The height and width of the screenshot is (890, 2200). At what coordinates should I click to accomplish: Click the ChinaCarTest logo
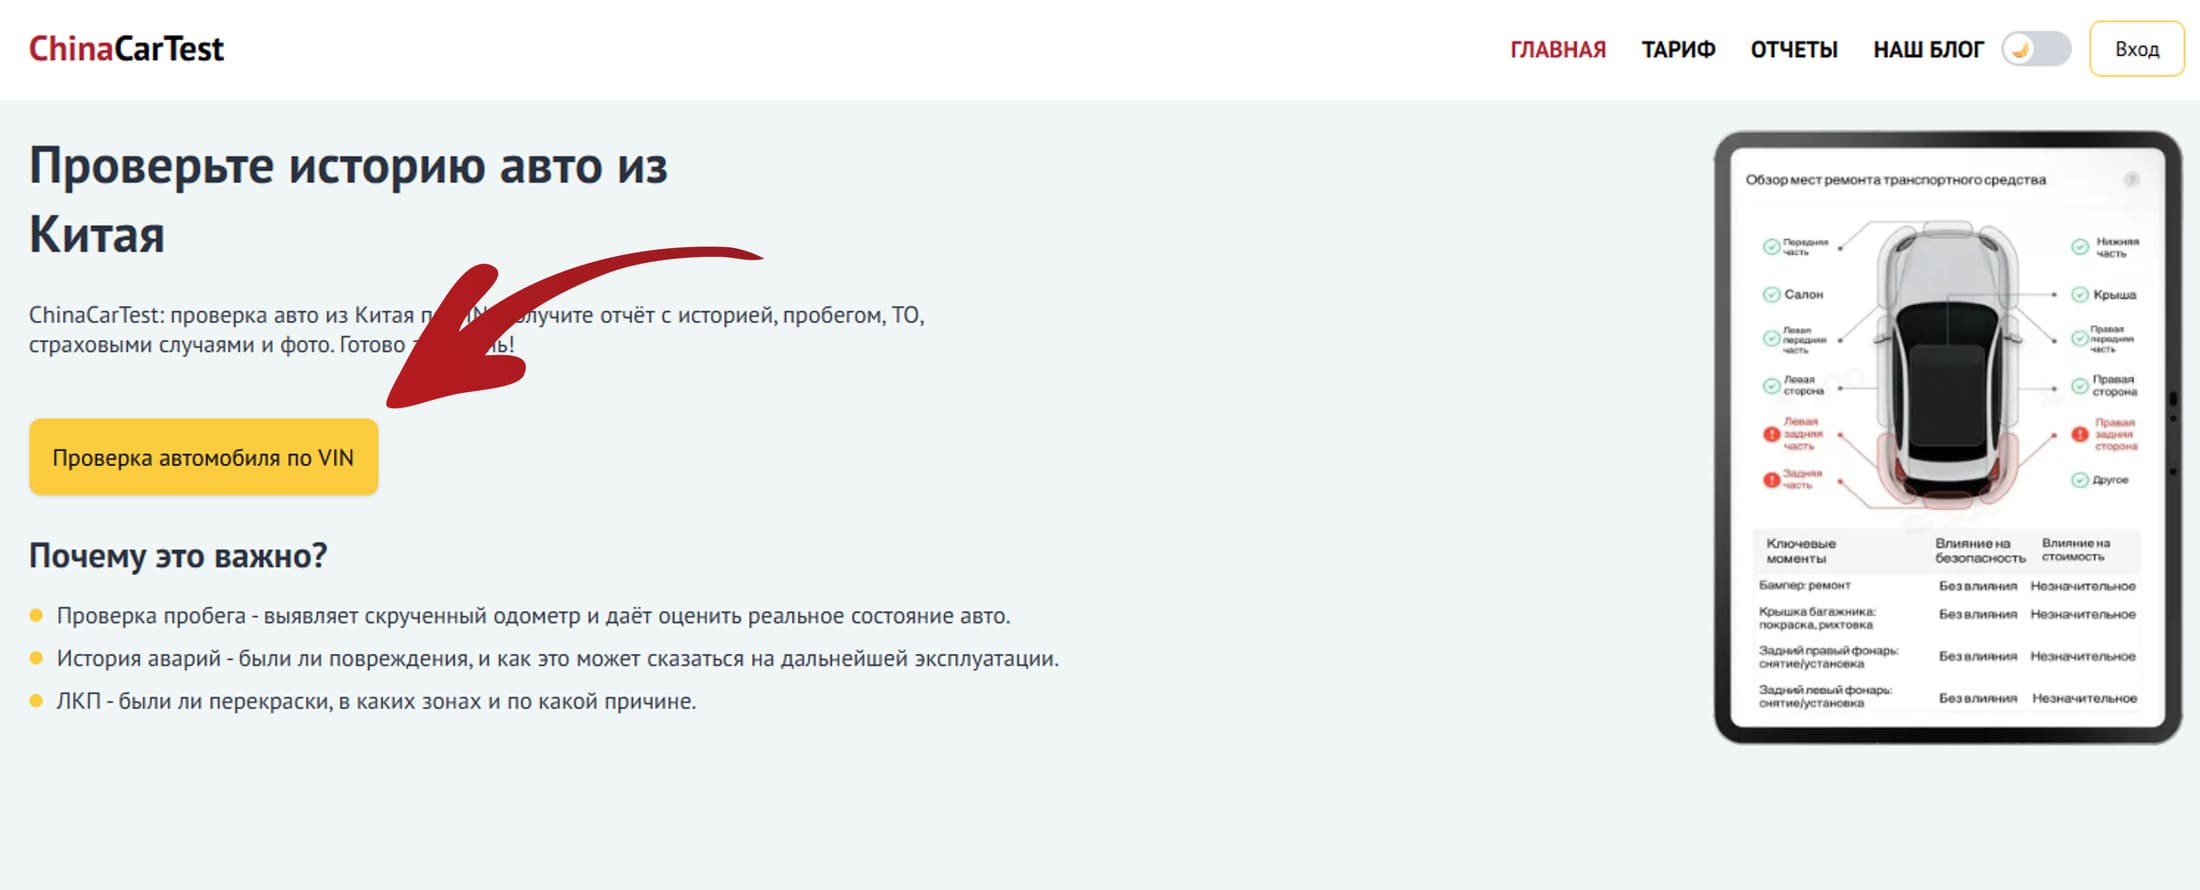click(126, 49)
